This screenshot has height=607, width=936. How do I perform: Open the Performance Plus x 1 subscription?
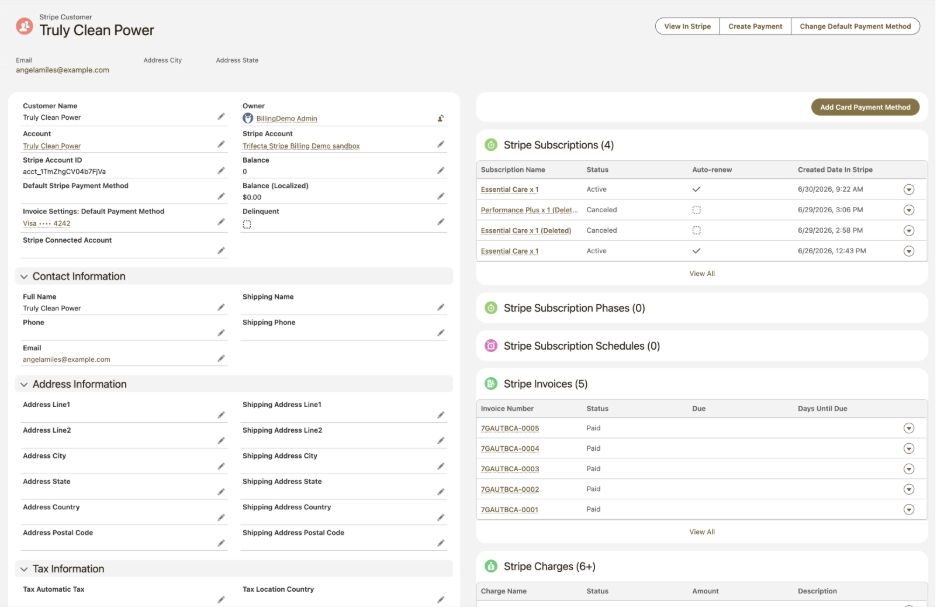529,210
